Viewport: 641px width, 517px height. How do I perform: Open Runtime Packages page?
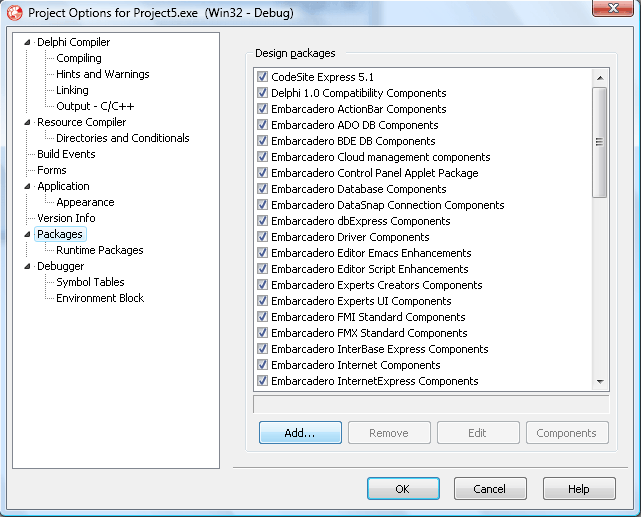click(100, 250)
